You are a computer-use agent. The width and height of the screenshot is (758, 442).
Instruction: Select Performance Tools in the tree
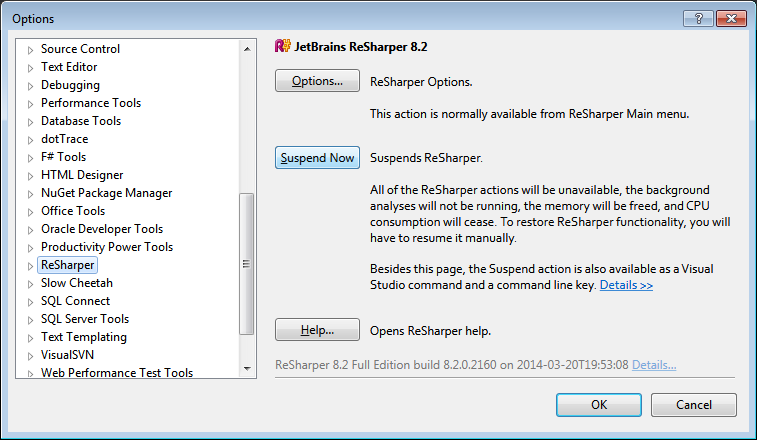pyautogui.click(x=91, y=103)
